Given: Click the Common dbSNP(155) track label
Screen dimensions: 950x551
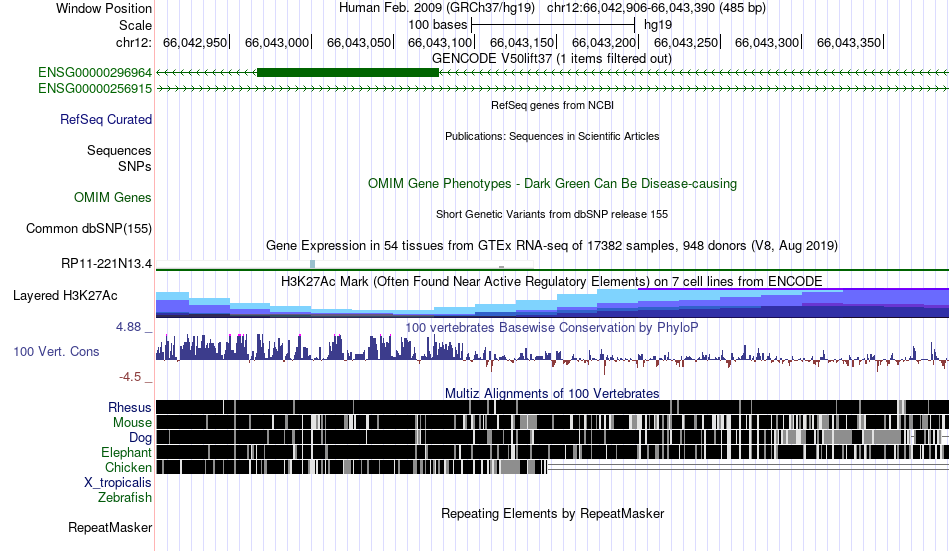Looking at the screenshot, I should pyautogui.click(x=89, y=229).
